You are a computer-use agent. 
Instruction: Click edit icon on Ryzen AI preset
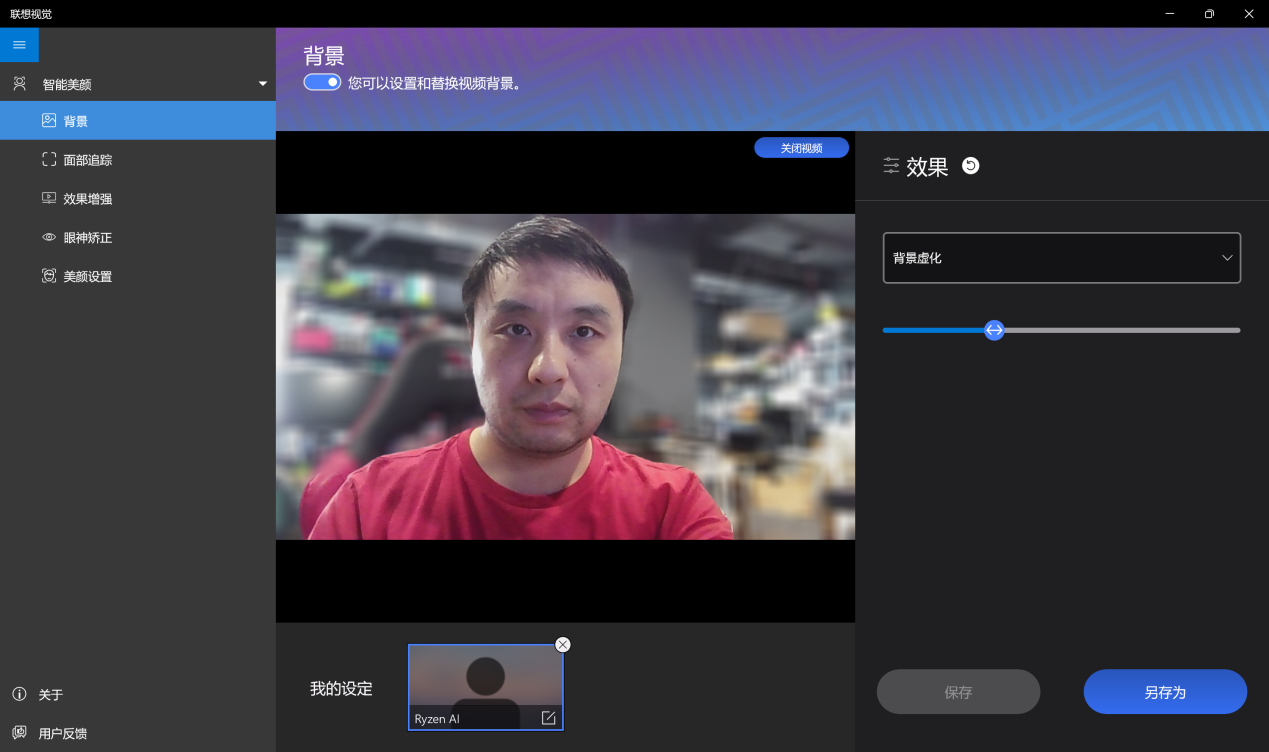548,718
